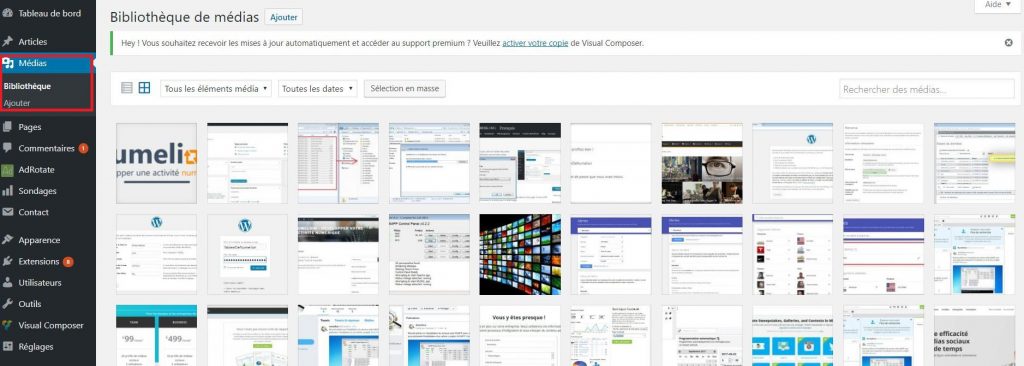The image size is (1024, 366).
Task: Click the Extensions plug icon
Action: point(8,261)
